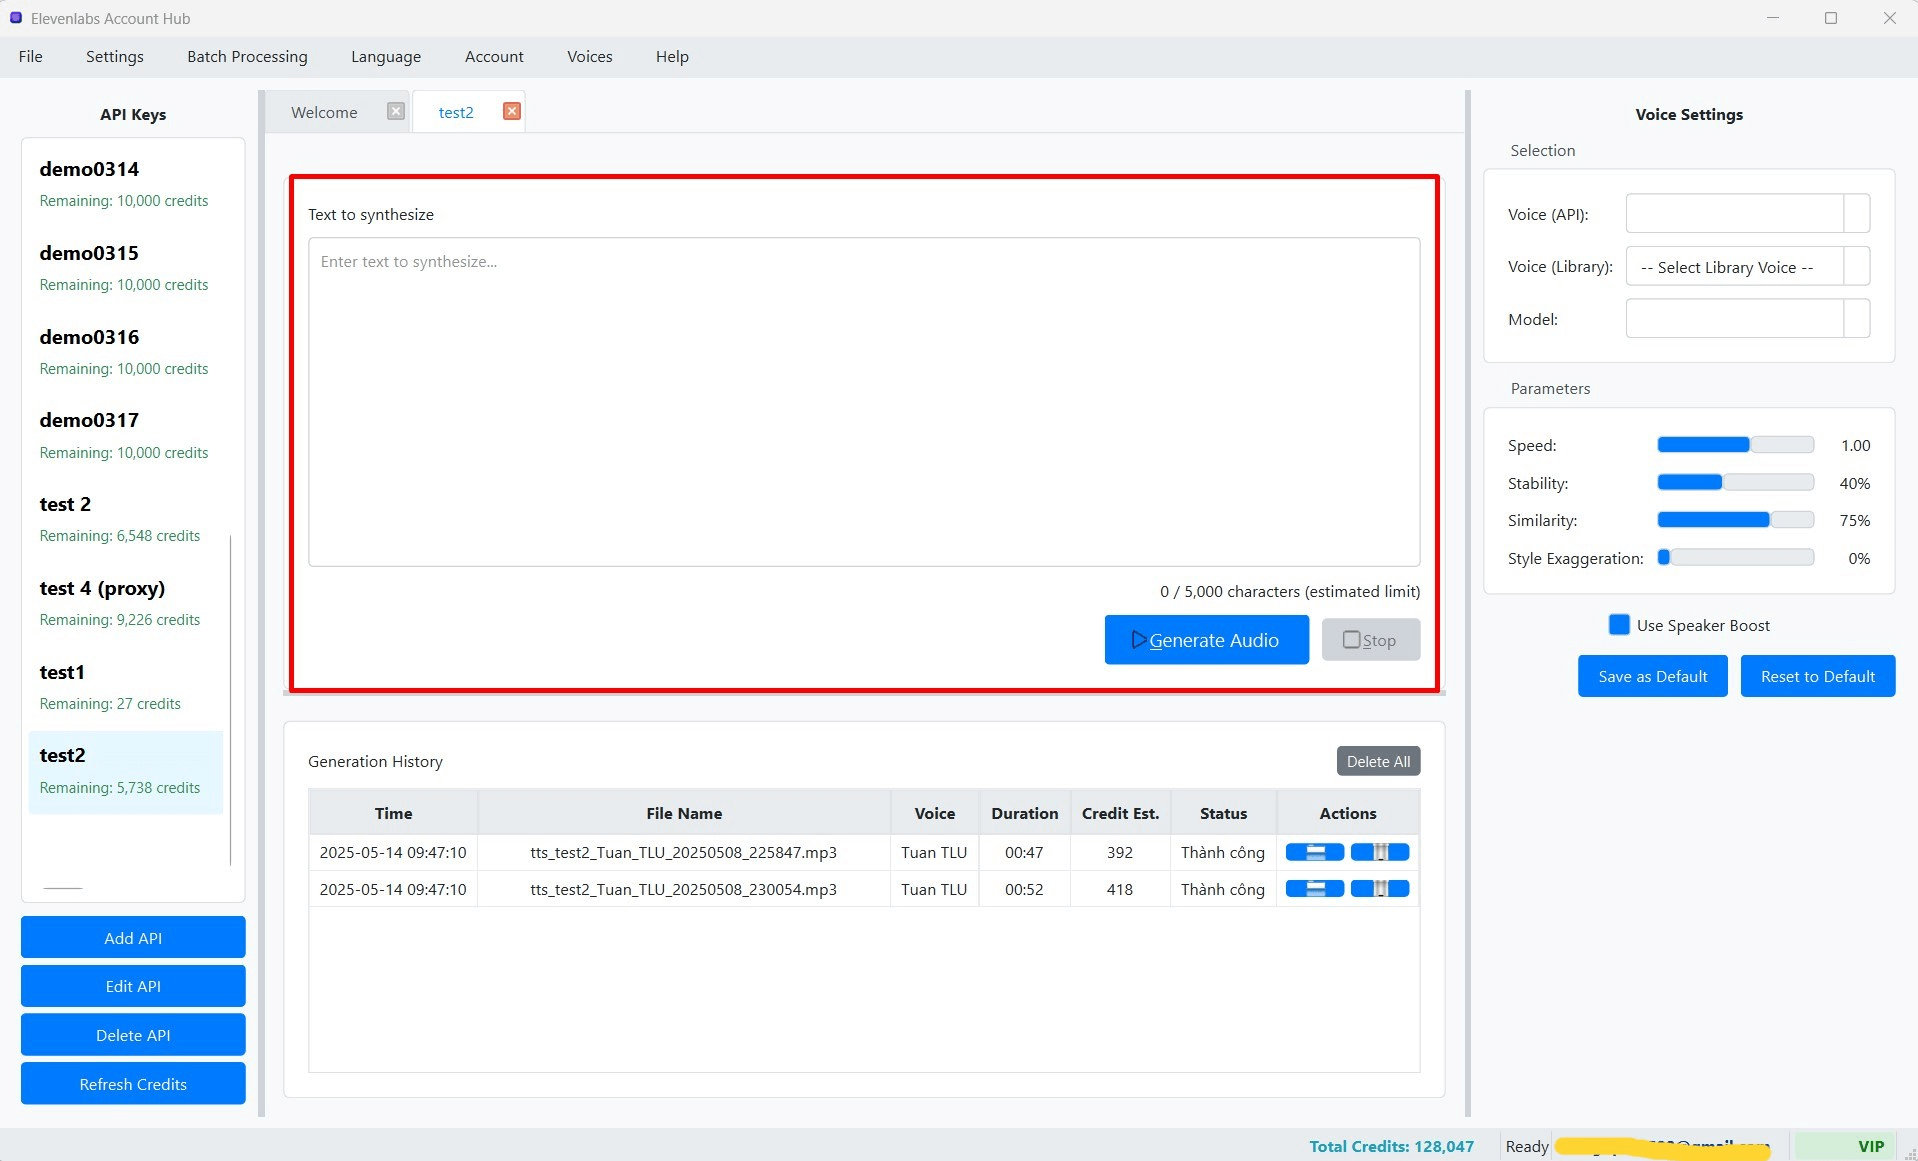
Task: Open the Model dropdown
Action: pos(1747,319)
